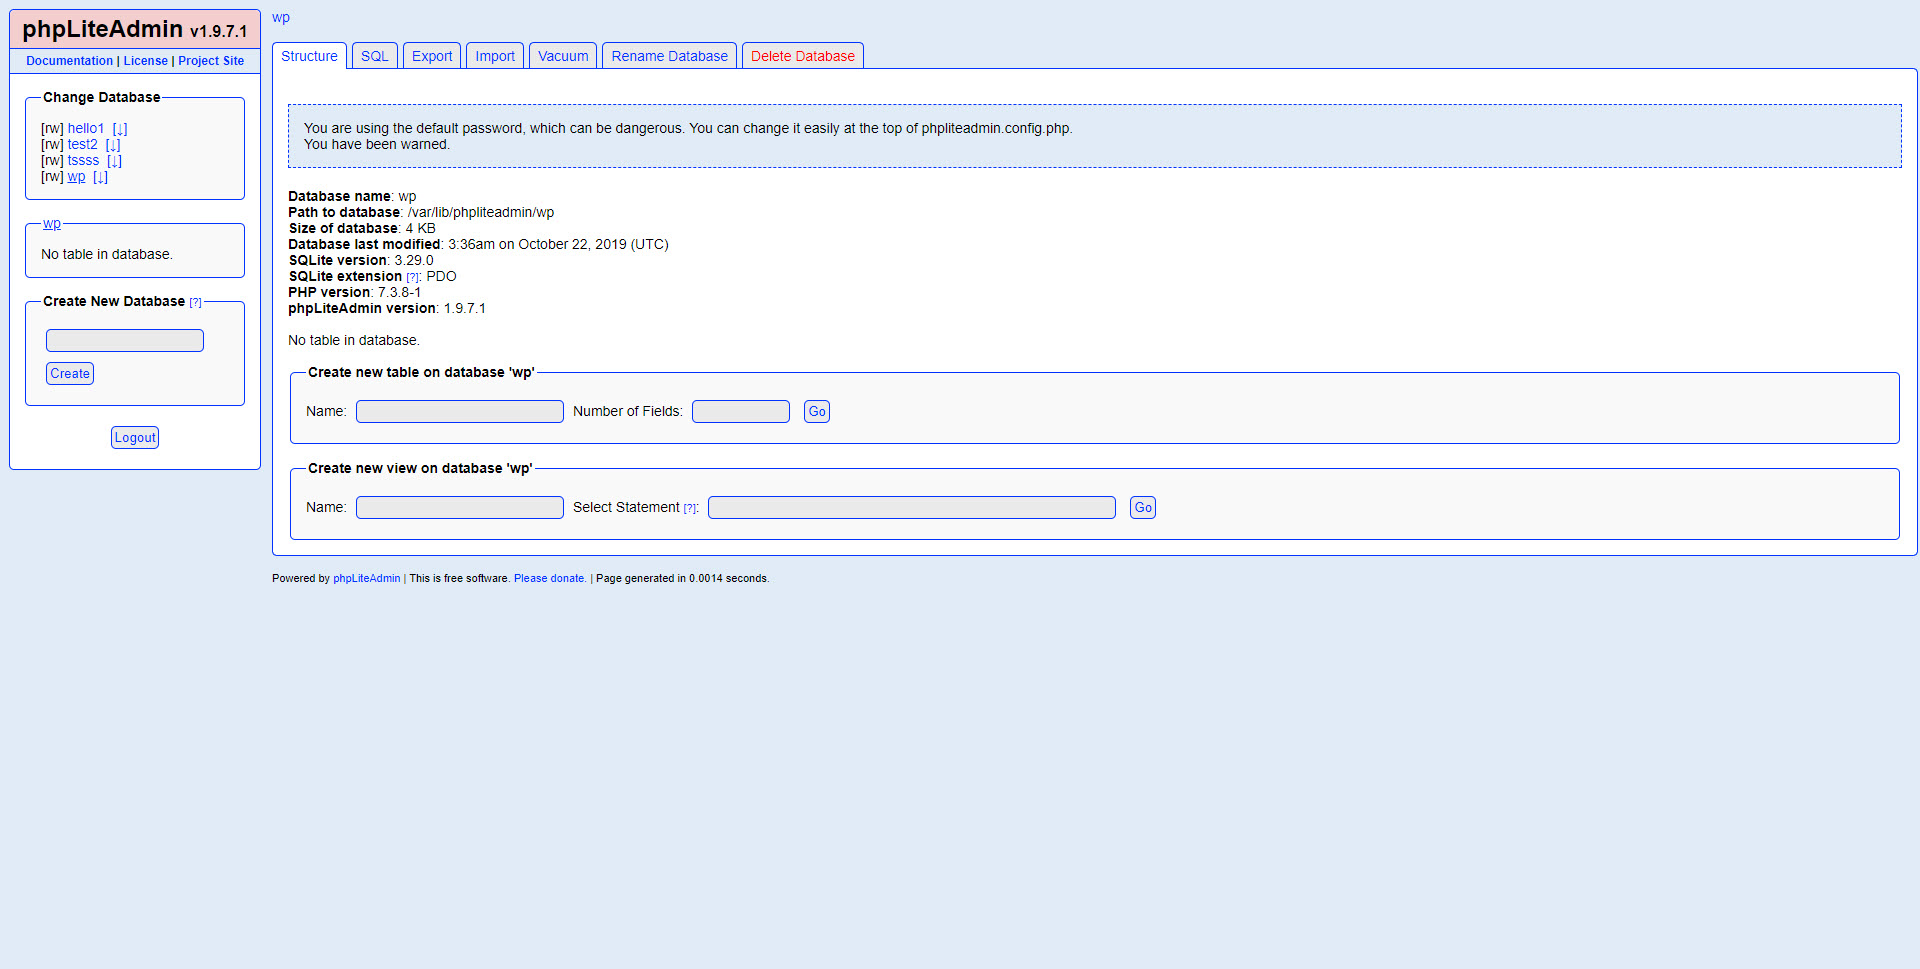Click the Number of Fields input
1920x969 pixels.
click(x=740, y=412)
